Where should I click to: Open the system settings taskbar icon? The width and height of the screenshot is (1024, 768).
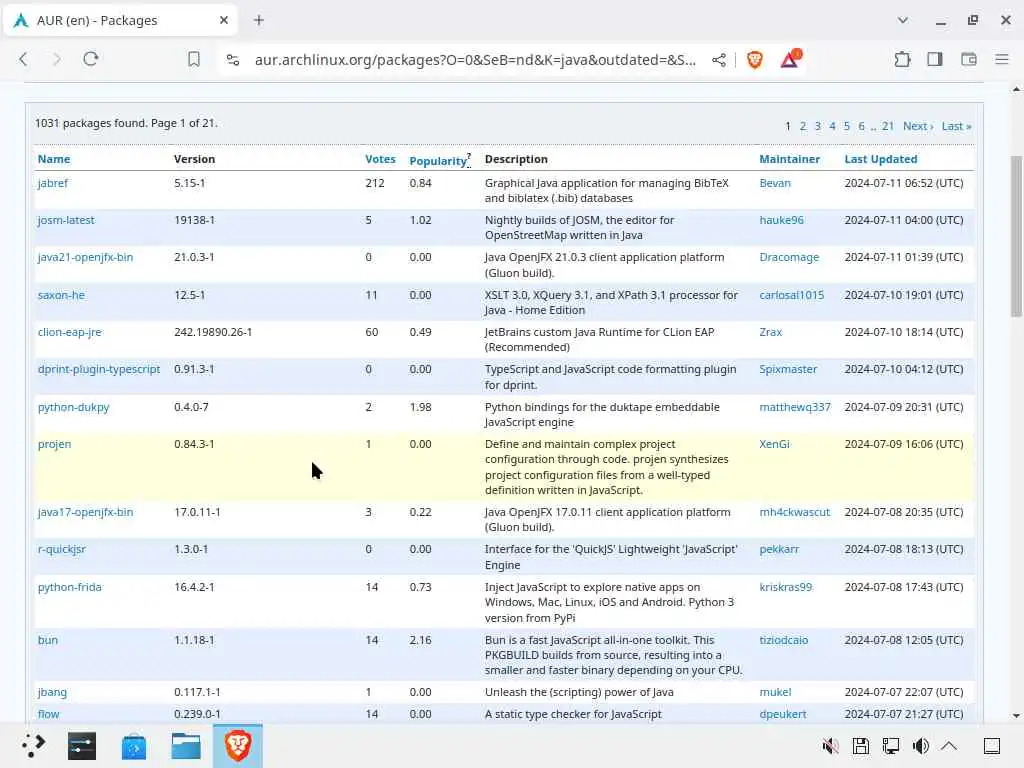point(82,745)
